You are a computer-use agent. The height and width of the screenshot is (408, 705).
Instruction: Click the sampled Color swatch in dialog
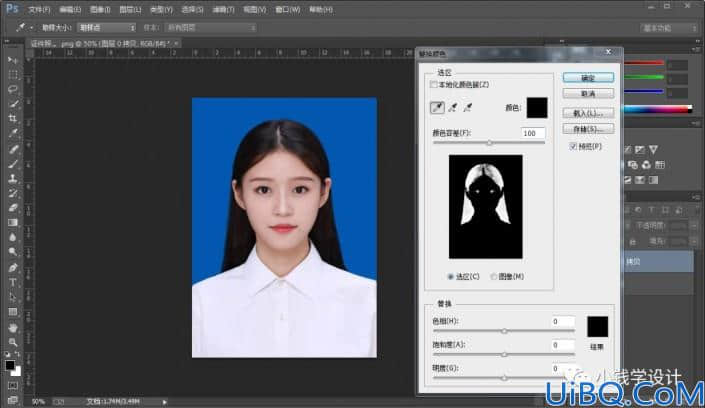click(537, 108)
